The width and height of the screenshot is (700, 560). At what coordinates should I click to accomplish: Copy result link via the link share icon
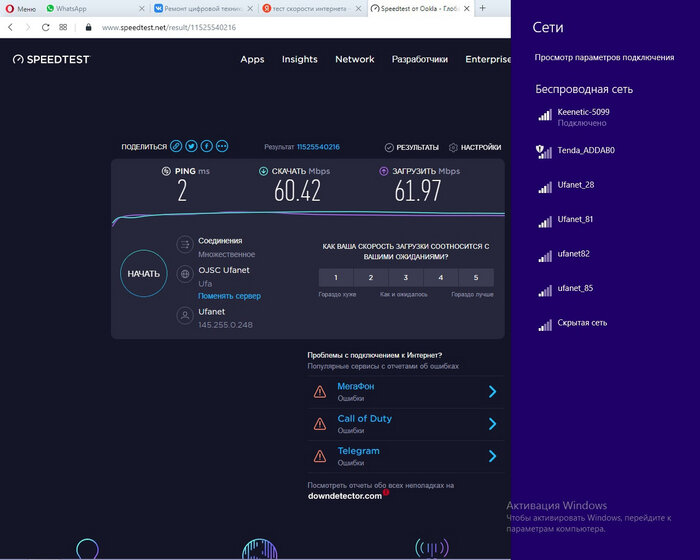tap(176, 146)
